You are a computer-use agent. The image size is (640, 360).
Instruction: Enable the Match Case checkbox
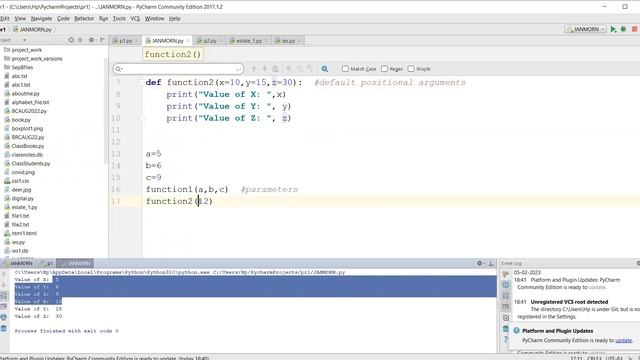pyautogui.click(x=345, y=69)
